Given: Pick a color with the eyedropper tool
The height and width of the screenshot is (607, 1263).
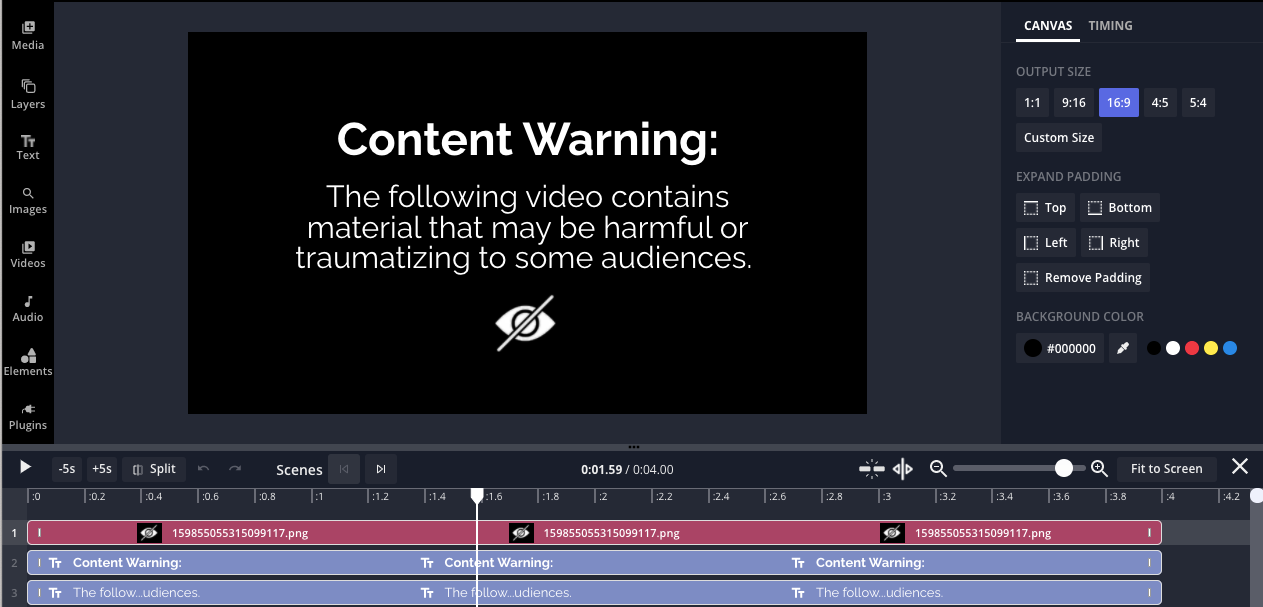Looking at the screenshot, I should (x=1123, y=348).
